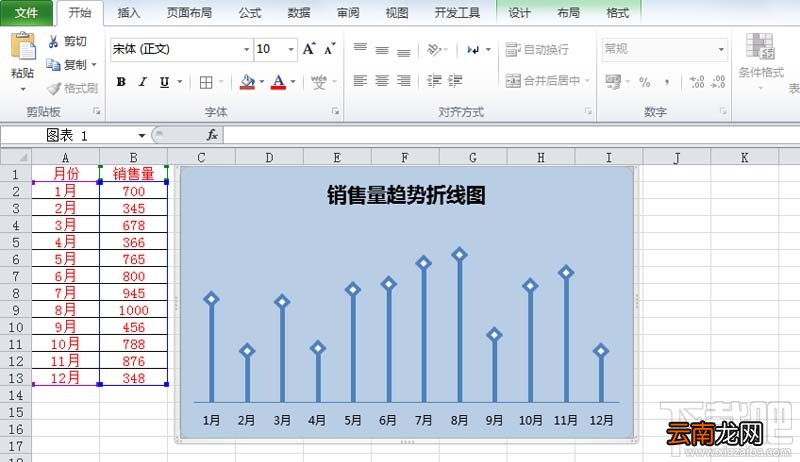Click Wrap Text (自动换行)
The image size is (800, 462).
537,49
